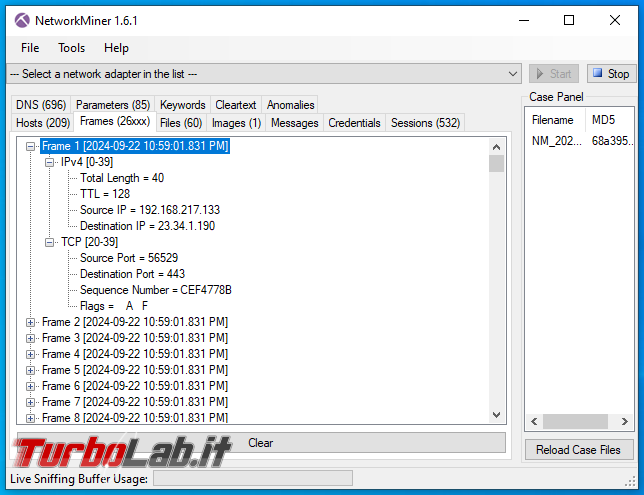Click the Stop sniffing button
This screenshot has width=644, height=495.
point(612,74)
